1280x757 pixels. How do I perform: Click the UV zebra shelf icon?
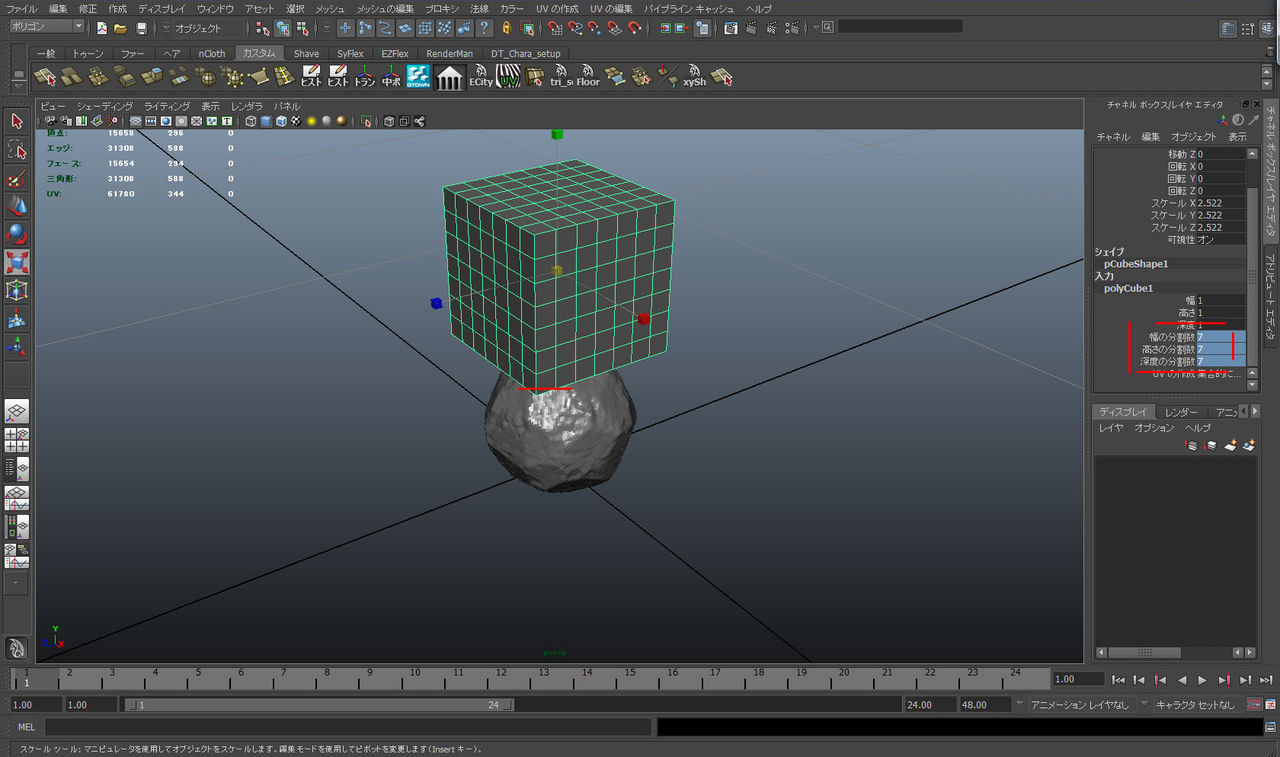coord(509,76)
